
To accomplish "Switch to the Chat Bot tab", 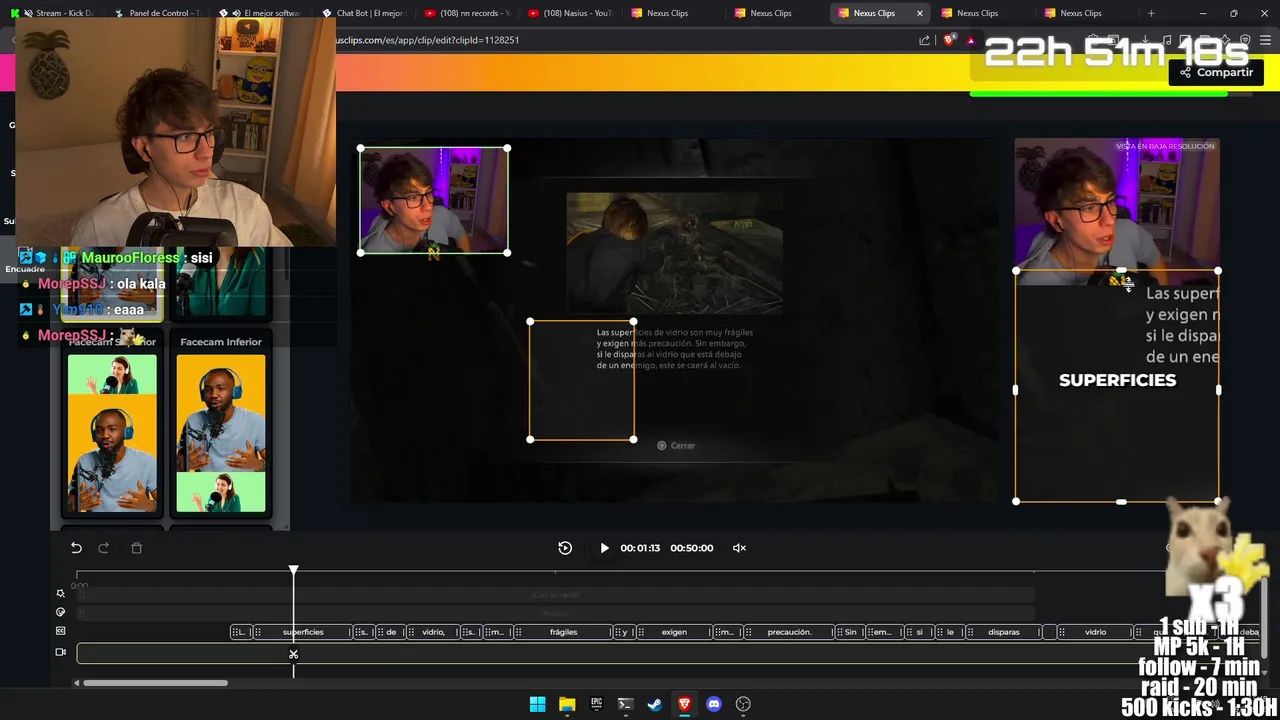I will pos(362,13).
